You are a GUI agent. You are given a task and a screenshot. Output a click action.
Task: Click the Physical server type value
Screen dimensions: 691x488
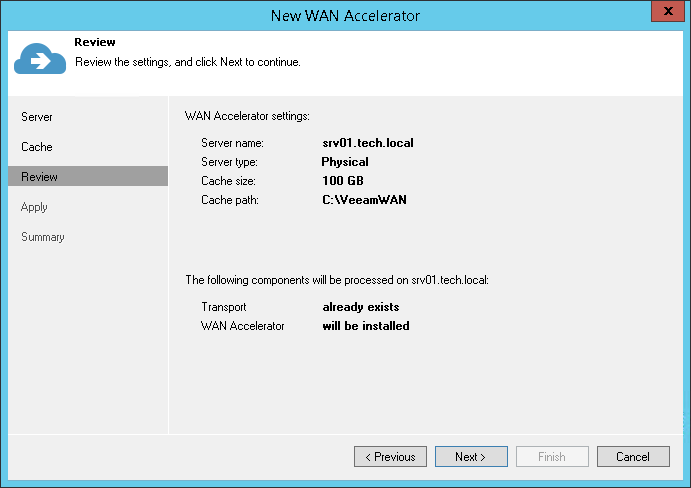pyautogui.click(x=345, y=162)
